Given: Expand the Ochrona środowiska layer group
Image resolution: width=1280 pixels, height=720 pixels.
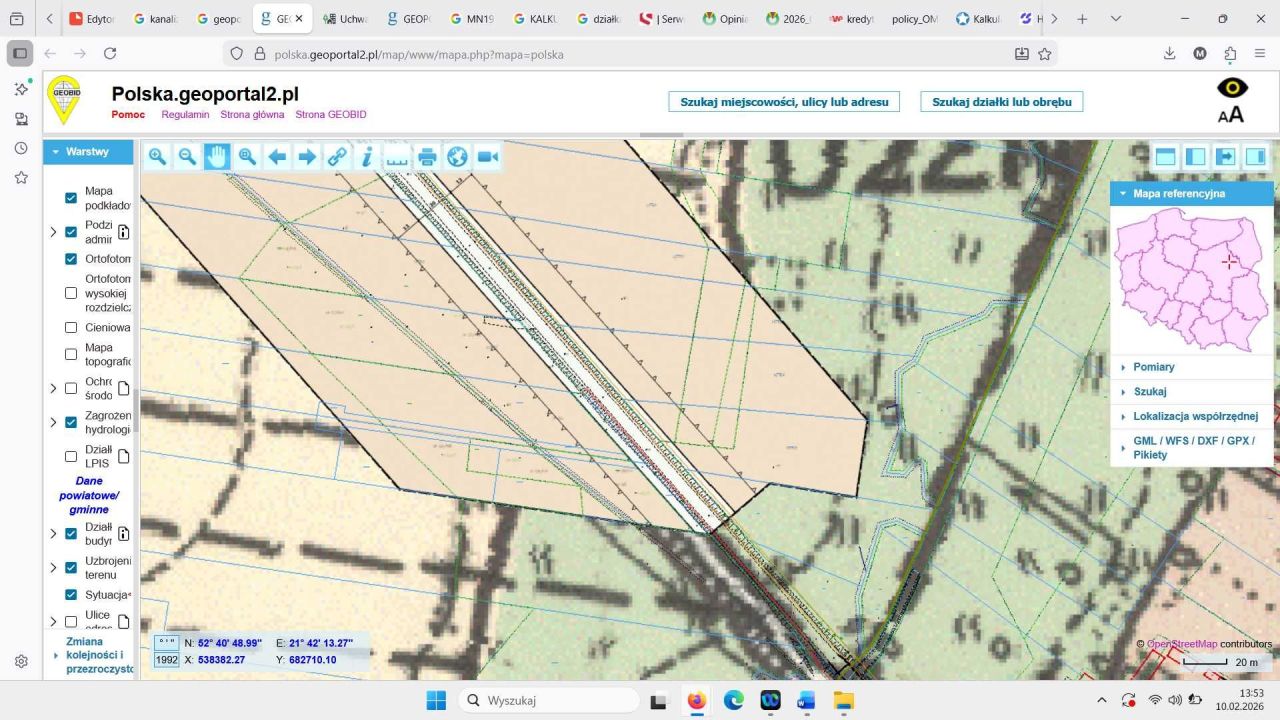Looking at the screenshot, I should click(x=53, y=388).
